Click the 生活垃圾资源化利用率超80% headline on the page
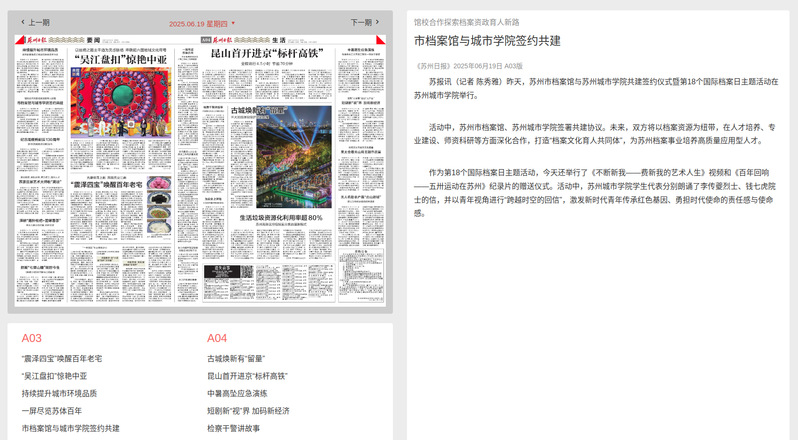The height and width of the screenshot is (440, 798). tap(279, 218)
